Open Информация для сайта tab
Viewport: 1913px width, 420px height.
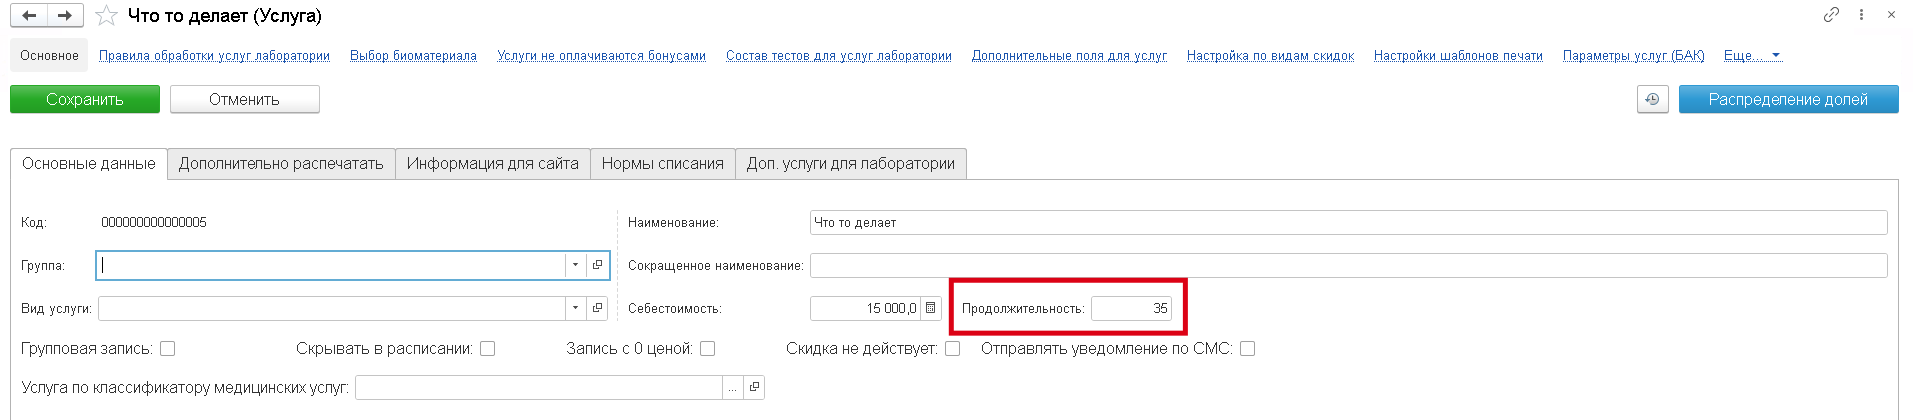[492, 164]
